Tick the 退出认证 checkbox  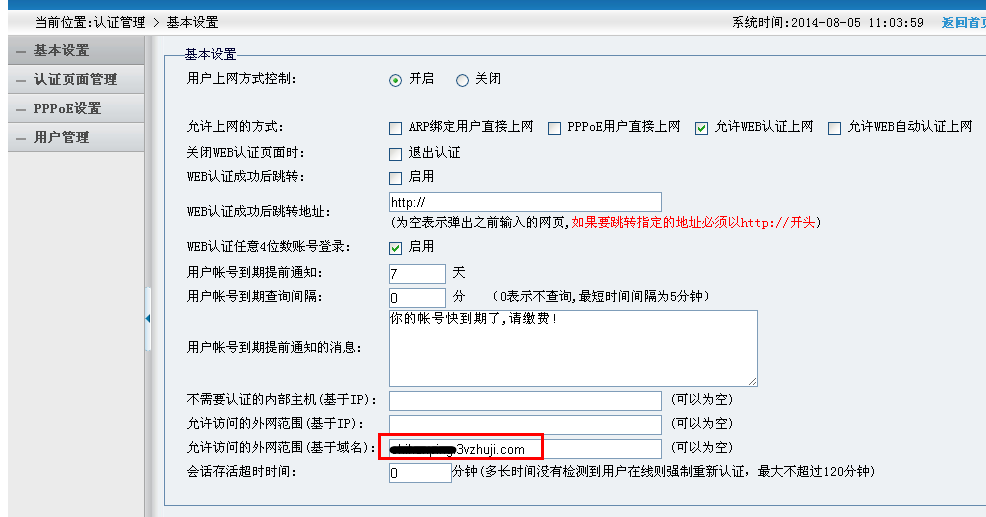(395, 154)
